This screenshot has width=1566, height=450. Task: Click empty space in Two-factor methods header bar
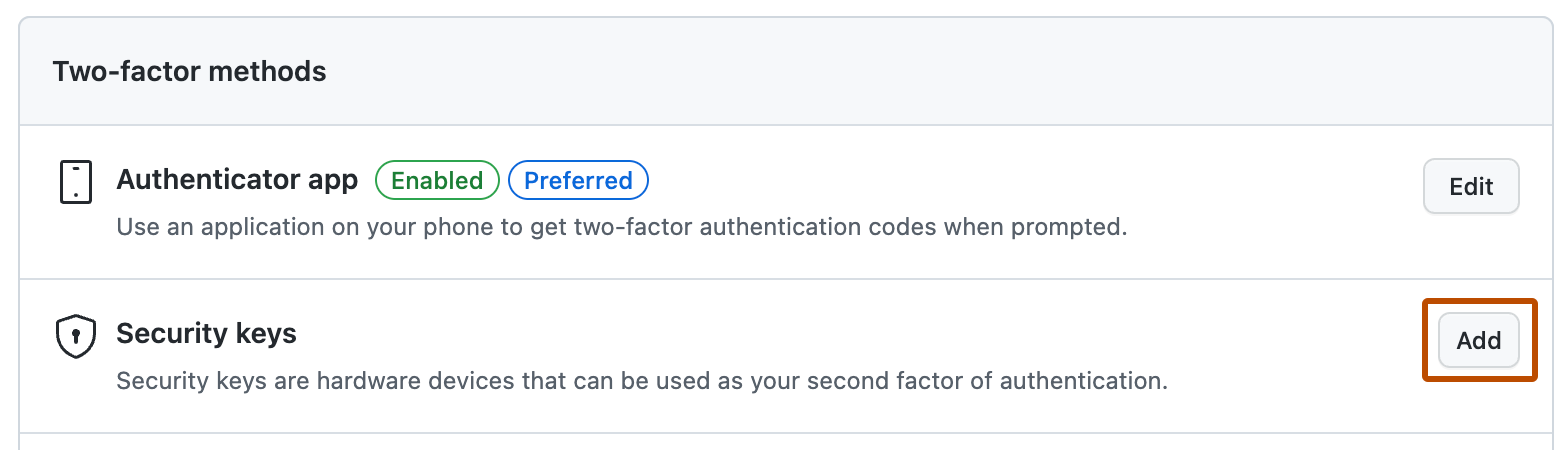pos(900,72)
